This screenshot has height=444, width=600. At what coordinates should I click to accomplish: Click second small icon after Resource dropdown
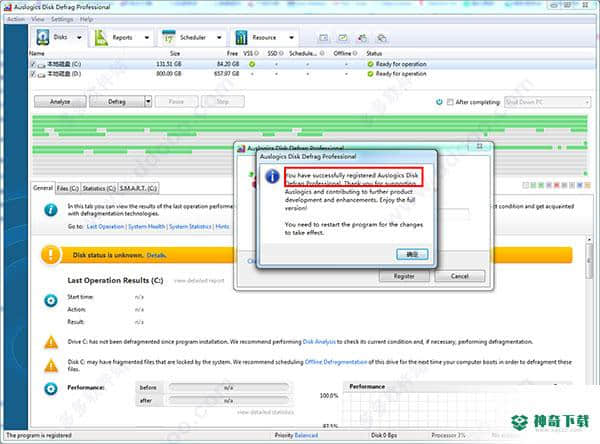click(343, 38)
